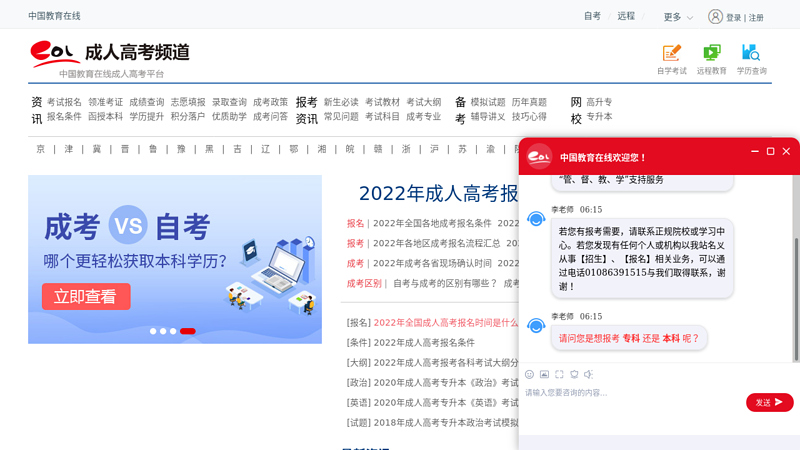Screen dimensions: 800x450
Task: Open the 报名条件 navigation item
Action: pyautogui.click(x=64, y=116)
